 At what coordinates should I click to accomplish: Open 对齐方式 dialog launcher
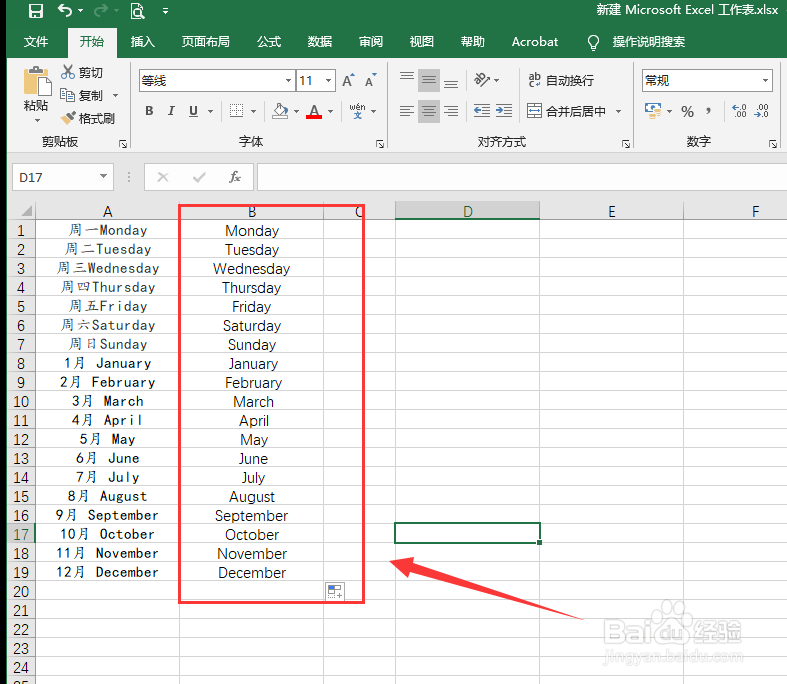click(626, 144)
